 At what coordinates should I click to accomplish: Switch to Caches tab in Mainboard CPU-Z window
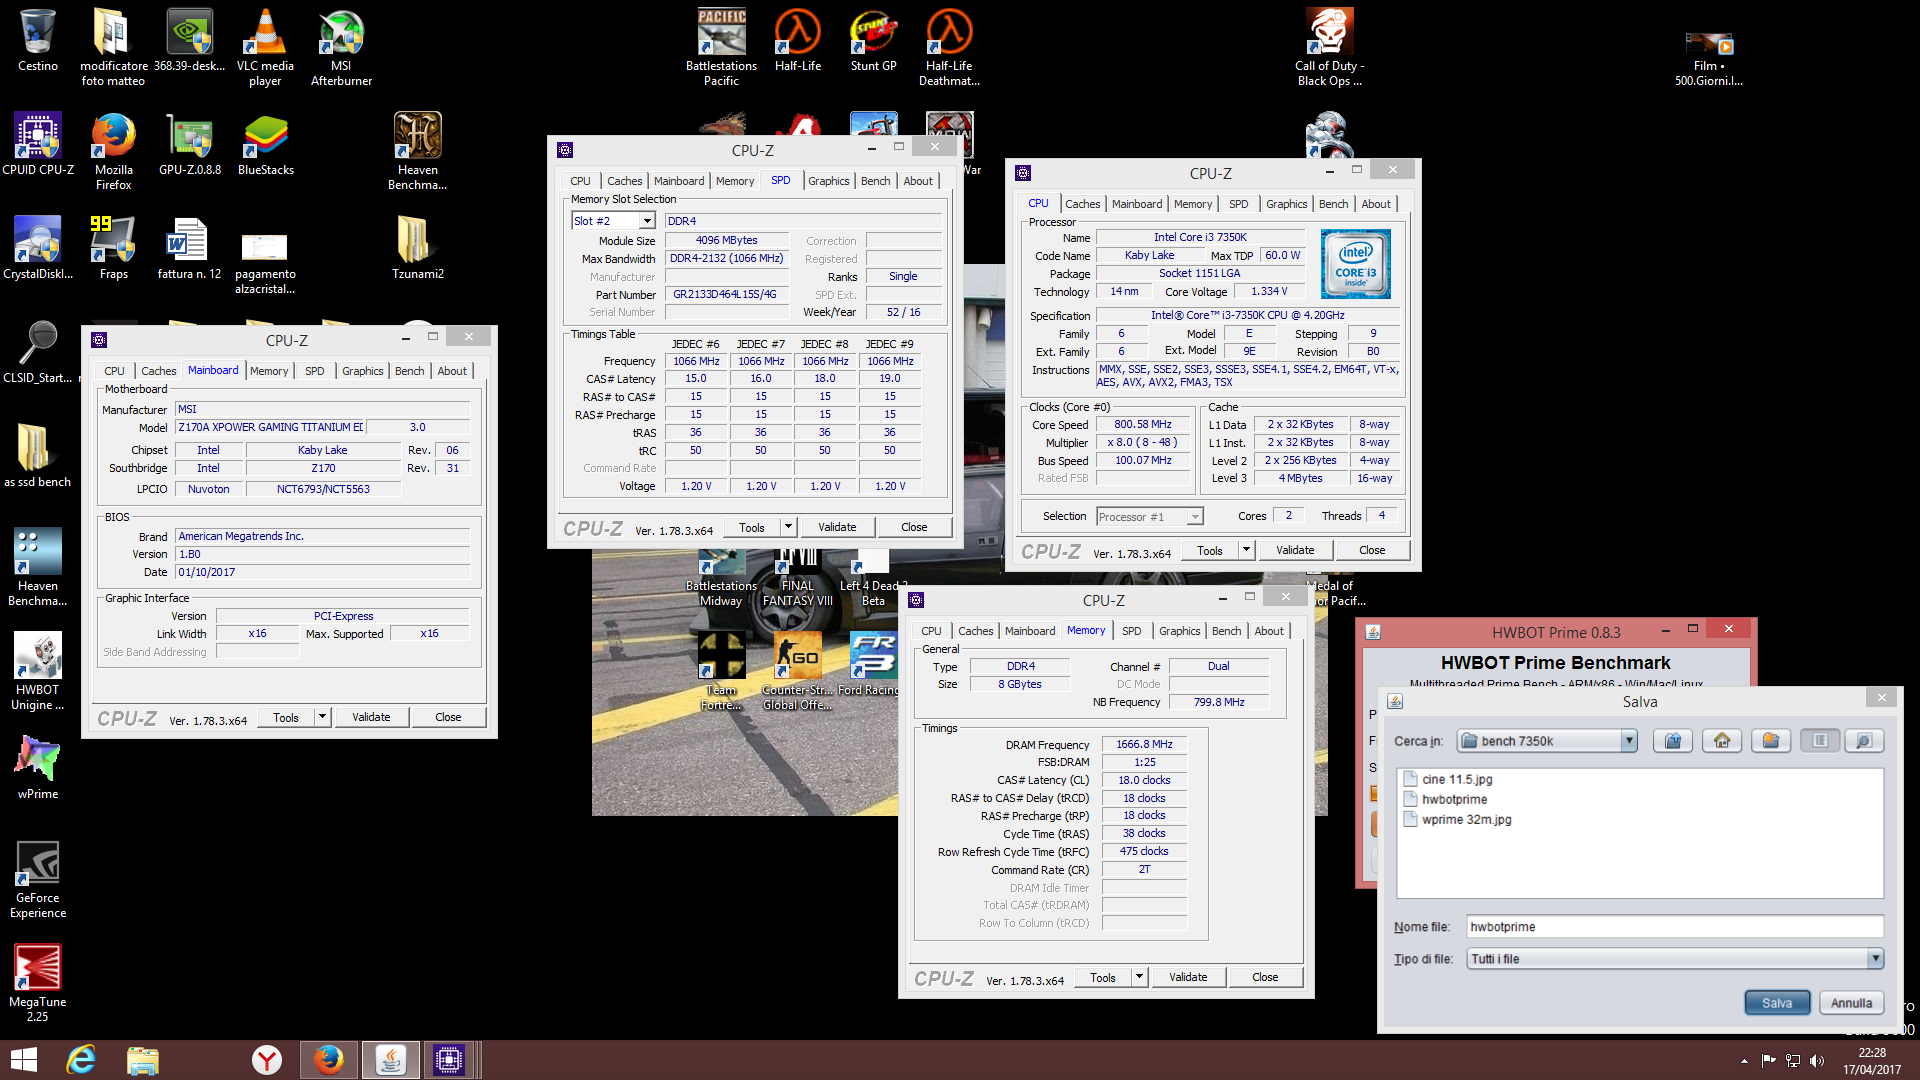[x=158, y=371]
